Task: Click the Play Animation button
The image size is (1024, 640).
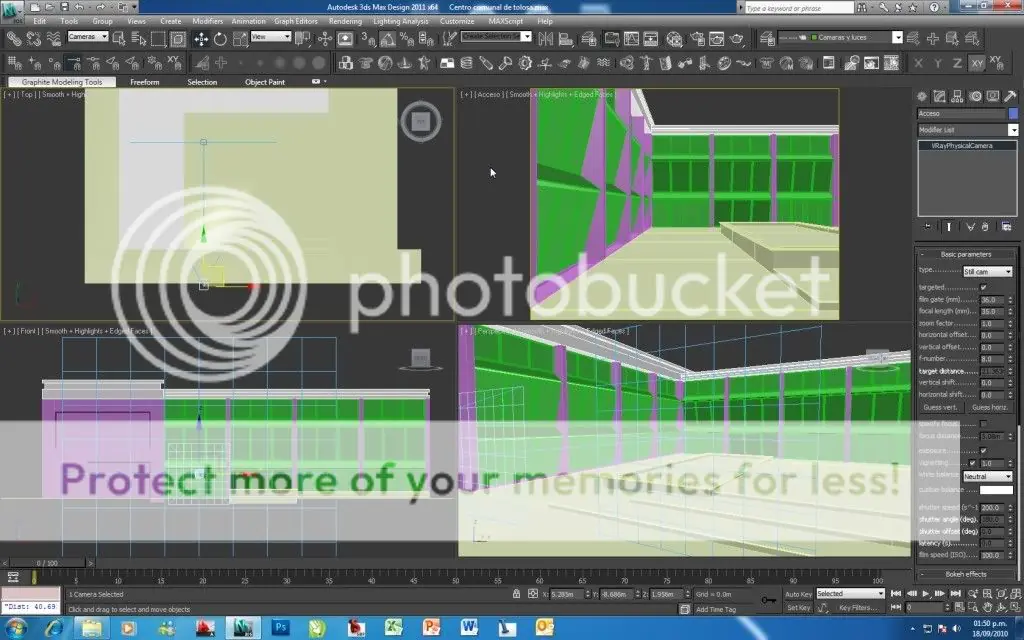Action: [x=925, y=594]
